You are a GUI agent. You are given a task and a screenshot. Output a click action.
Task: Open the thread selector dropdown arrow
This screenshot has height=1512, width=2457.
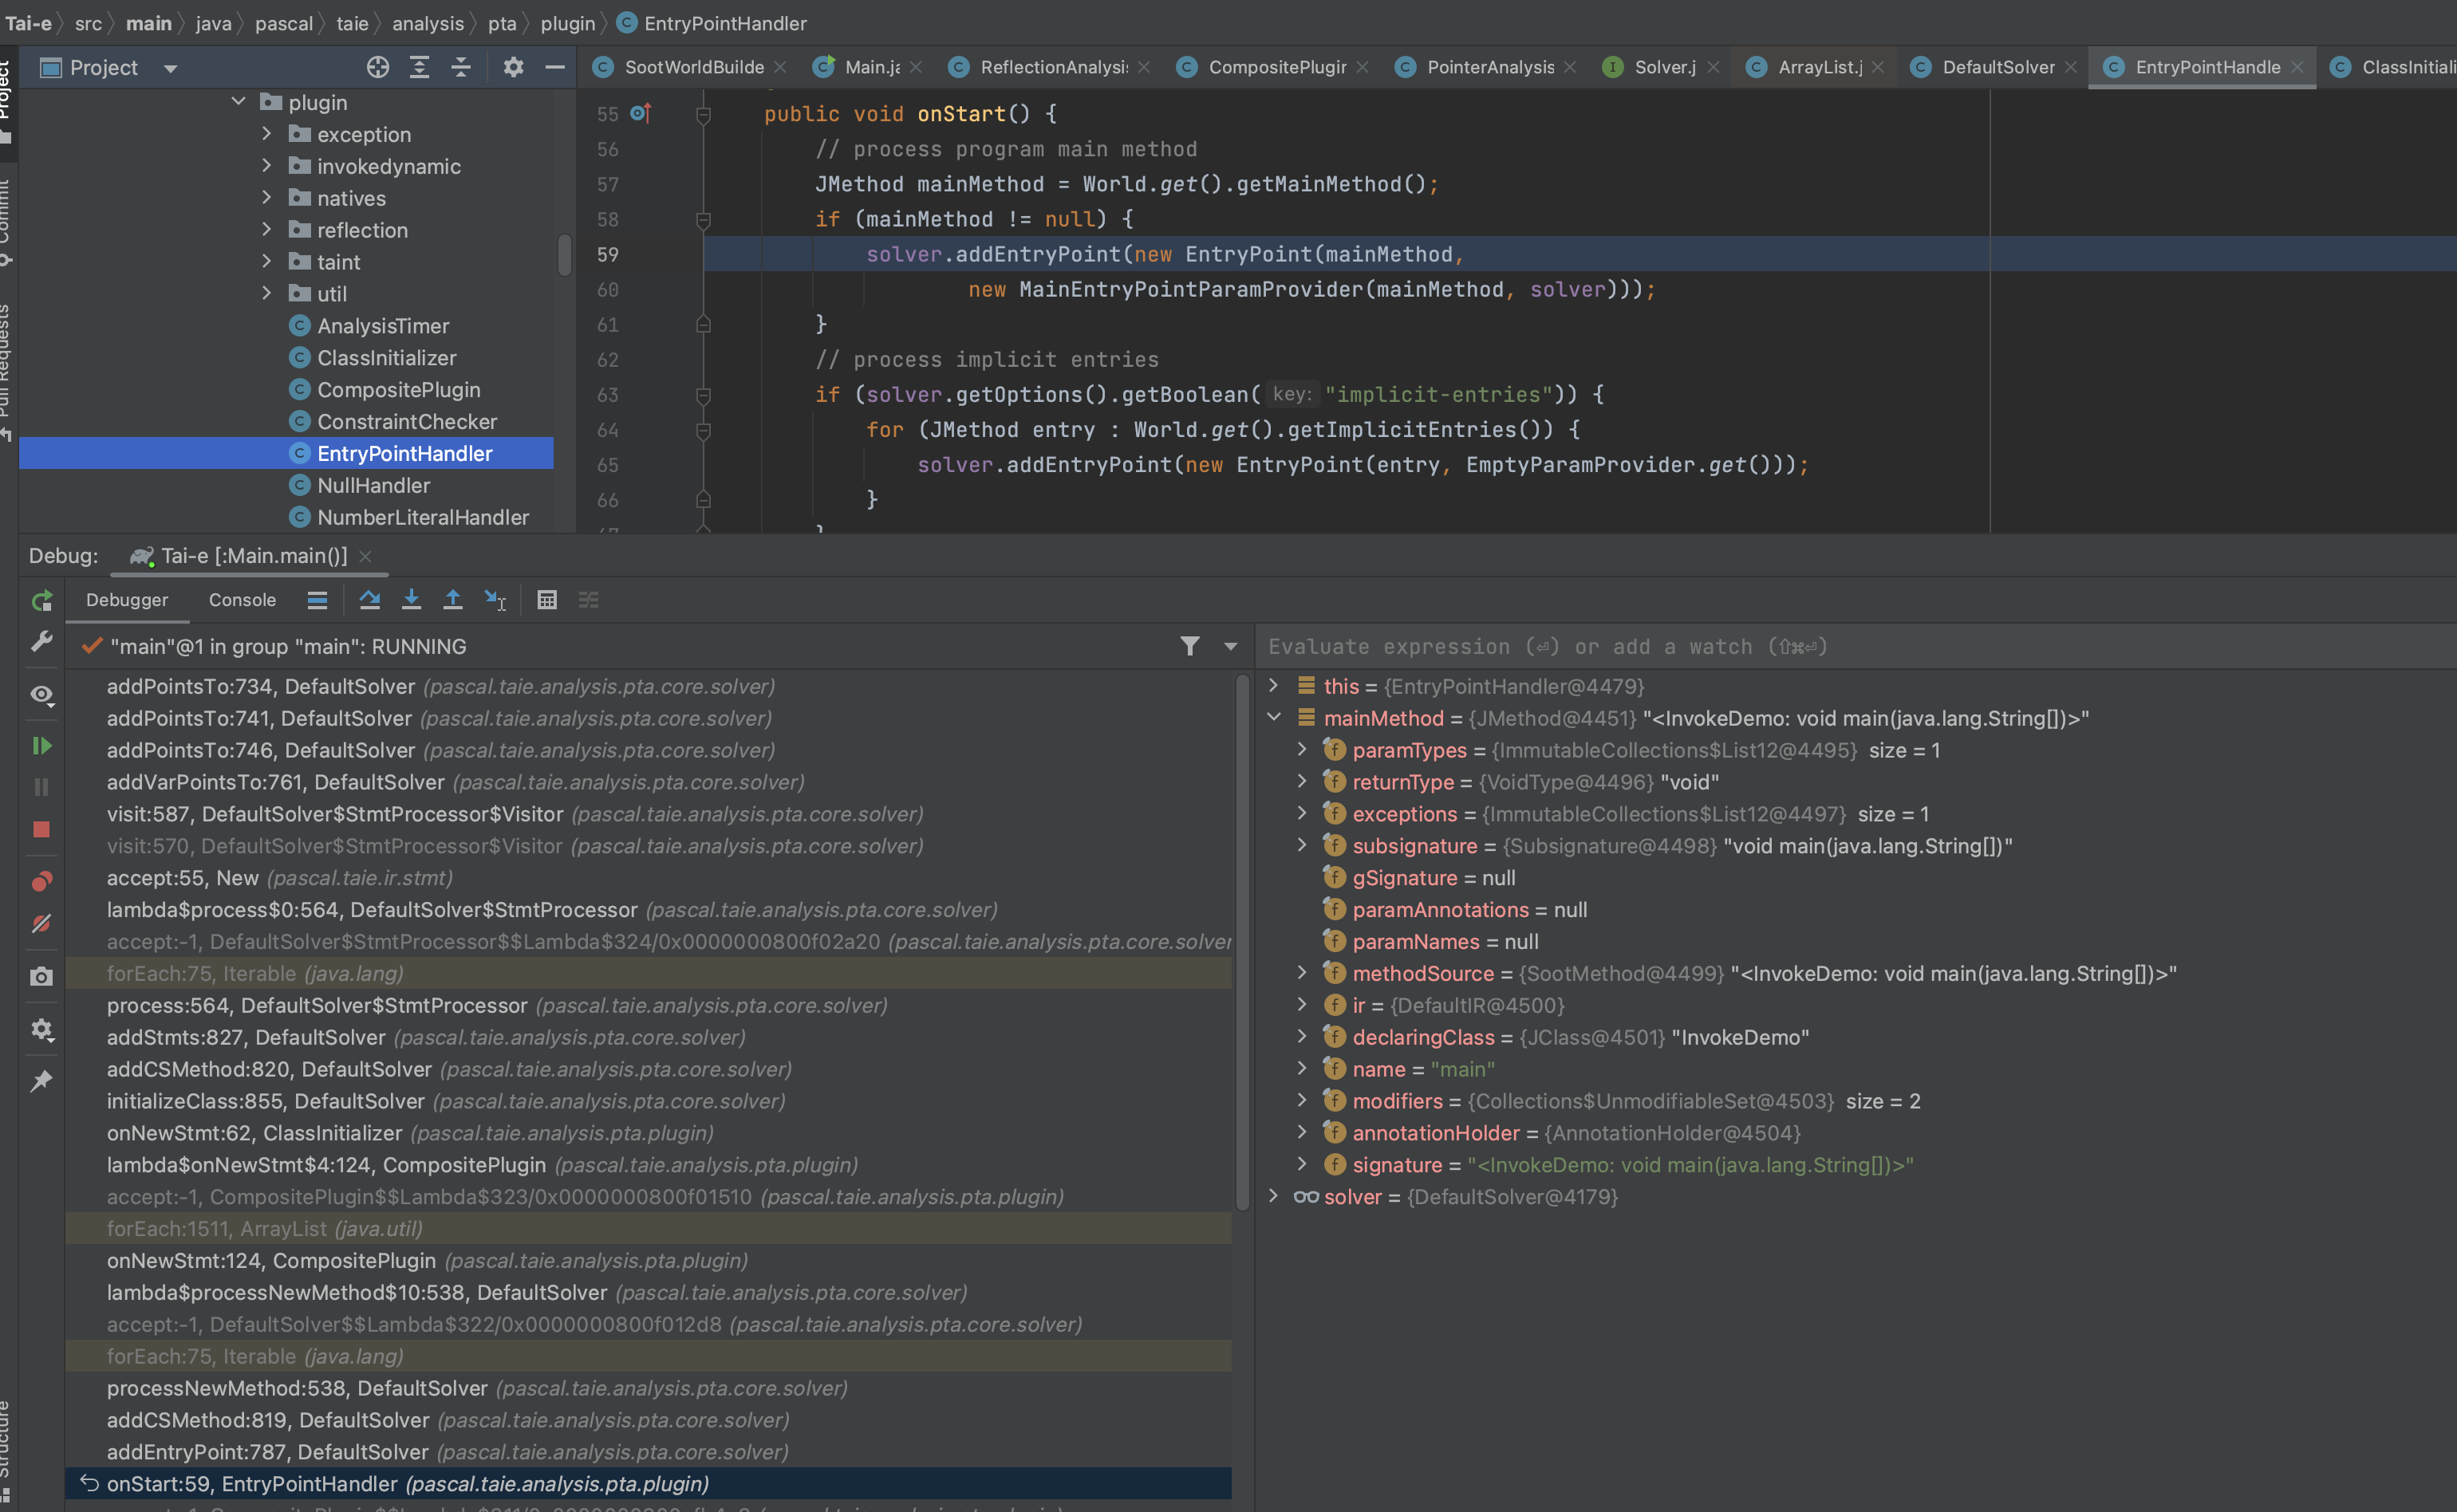[x=1231, y=647]
